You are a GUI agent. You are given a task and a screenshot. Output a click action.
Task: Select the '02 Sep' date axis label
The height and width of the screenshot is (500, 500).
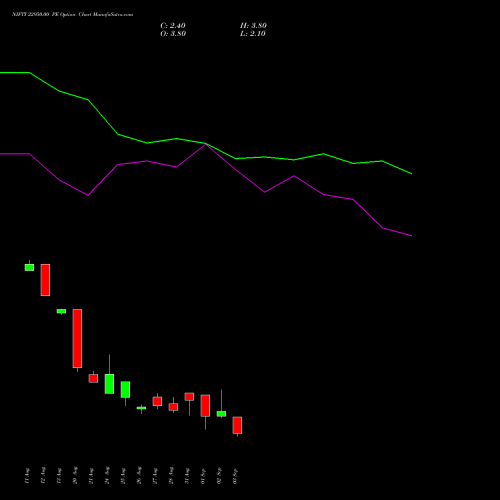[219, 476]
